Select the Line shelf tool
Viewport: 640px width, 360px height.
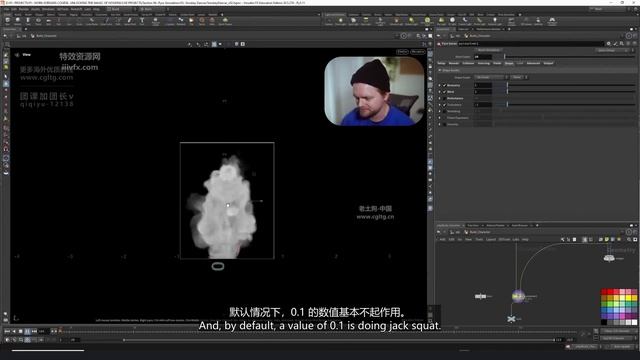(69, 20)
